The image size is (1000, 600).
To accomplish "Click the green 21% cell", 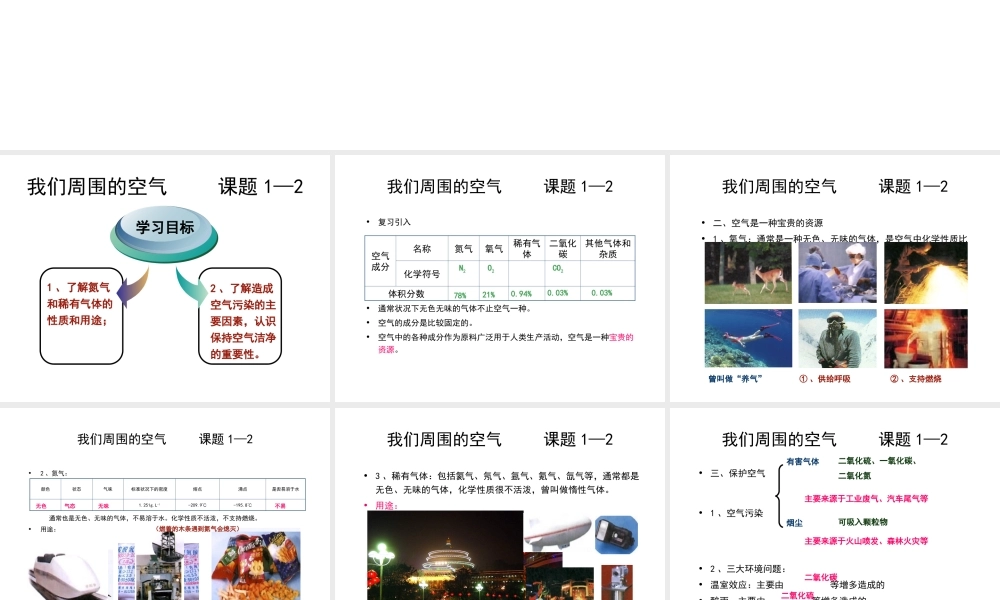I will pyautogui.click(x=489, y=295).
